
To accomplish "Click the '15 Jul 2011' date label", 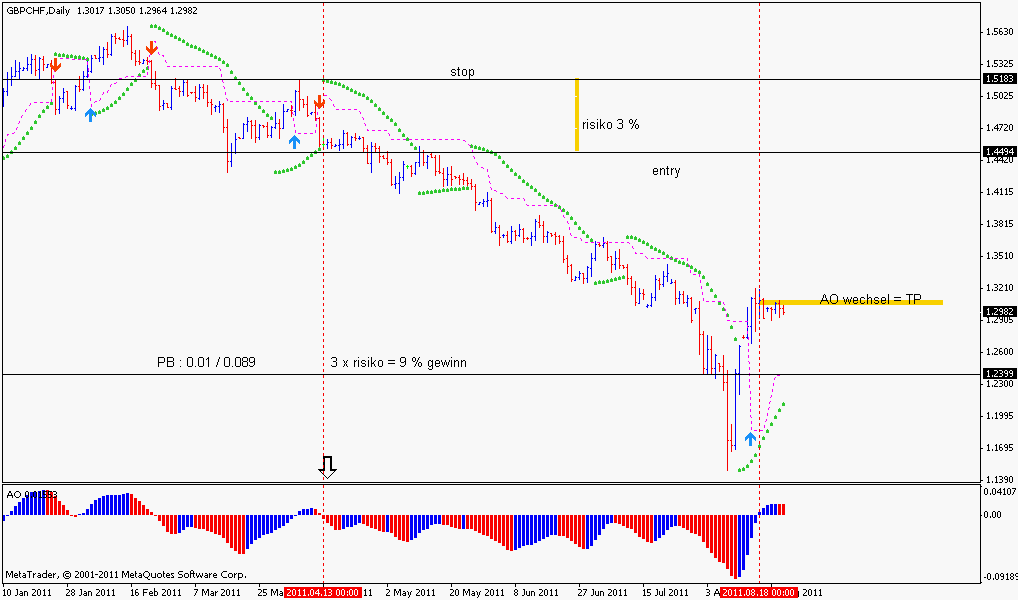I will click(x=665, y=592).
